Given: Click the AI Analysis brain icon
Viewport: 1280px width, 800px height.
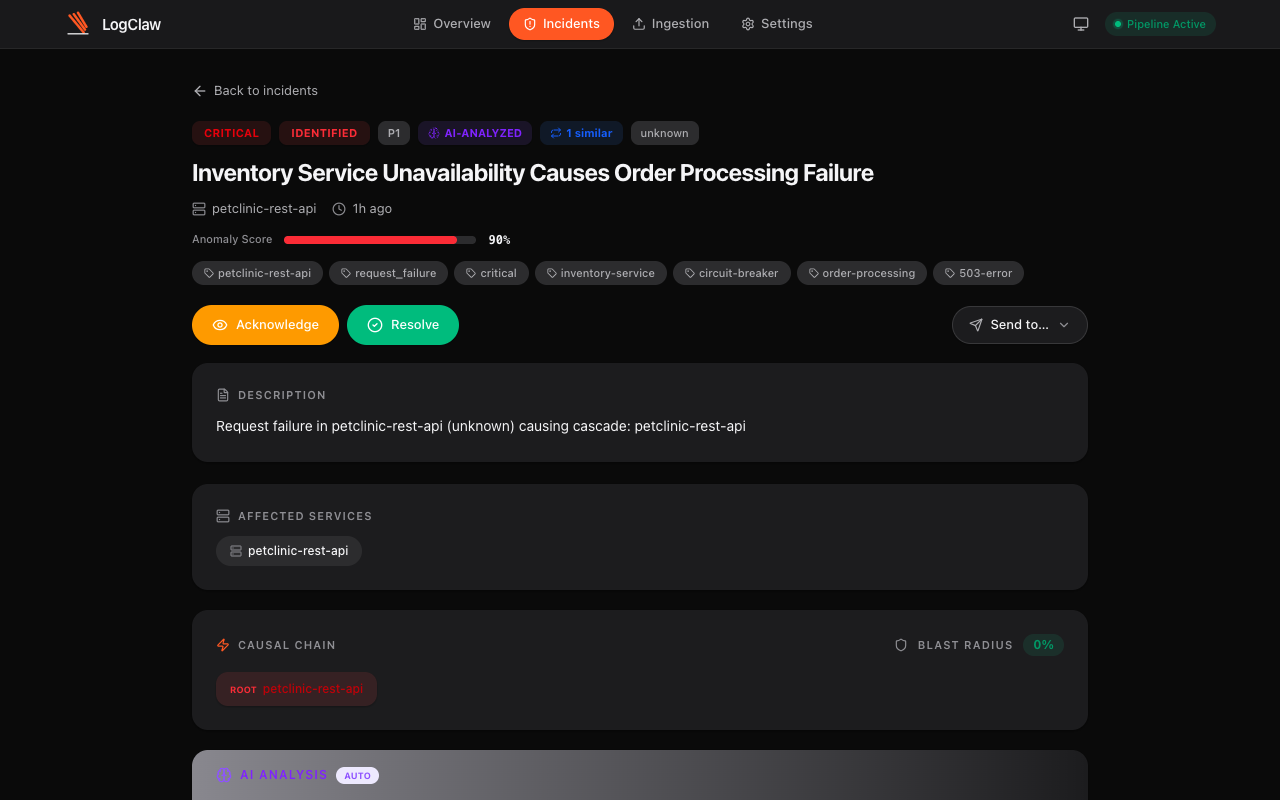Looking at the screenshot, I should pos(222,775).
